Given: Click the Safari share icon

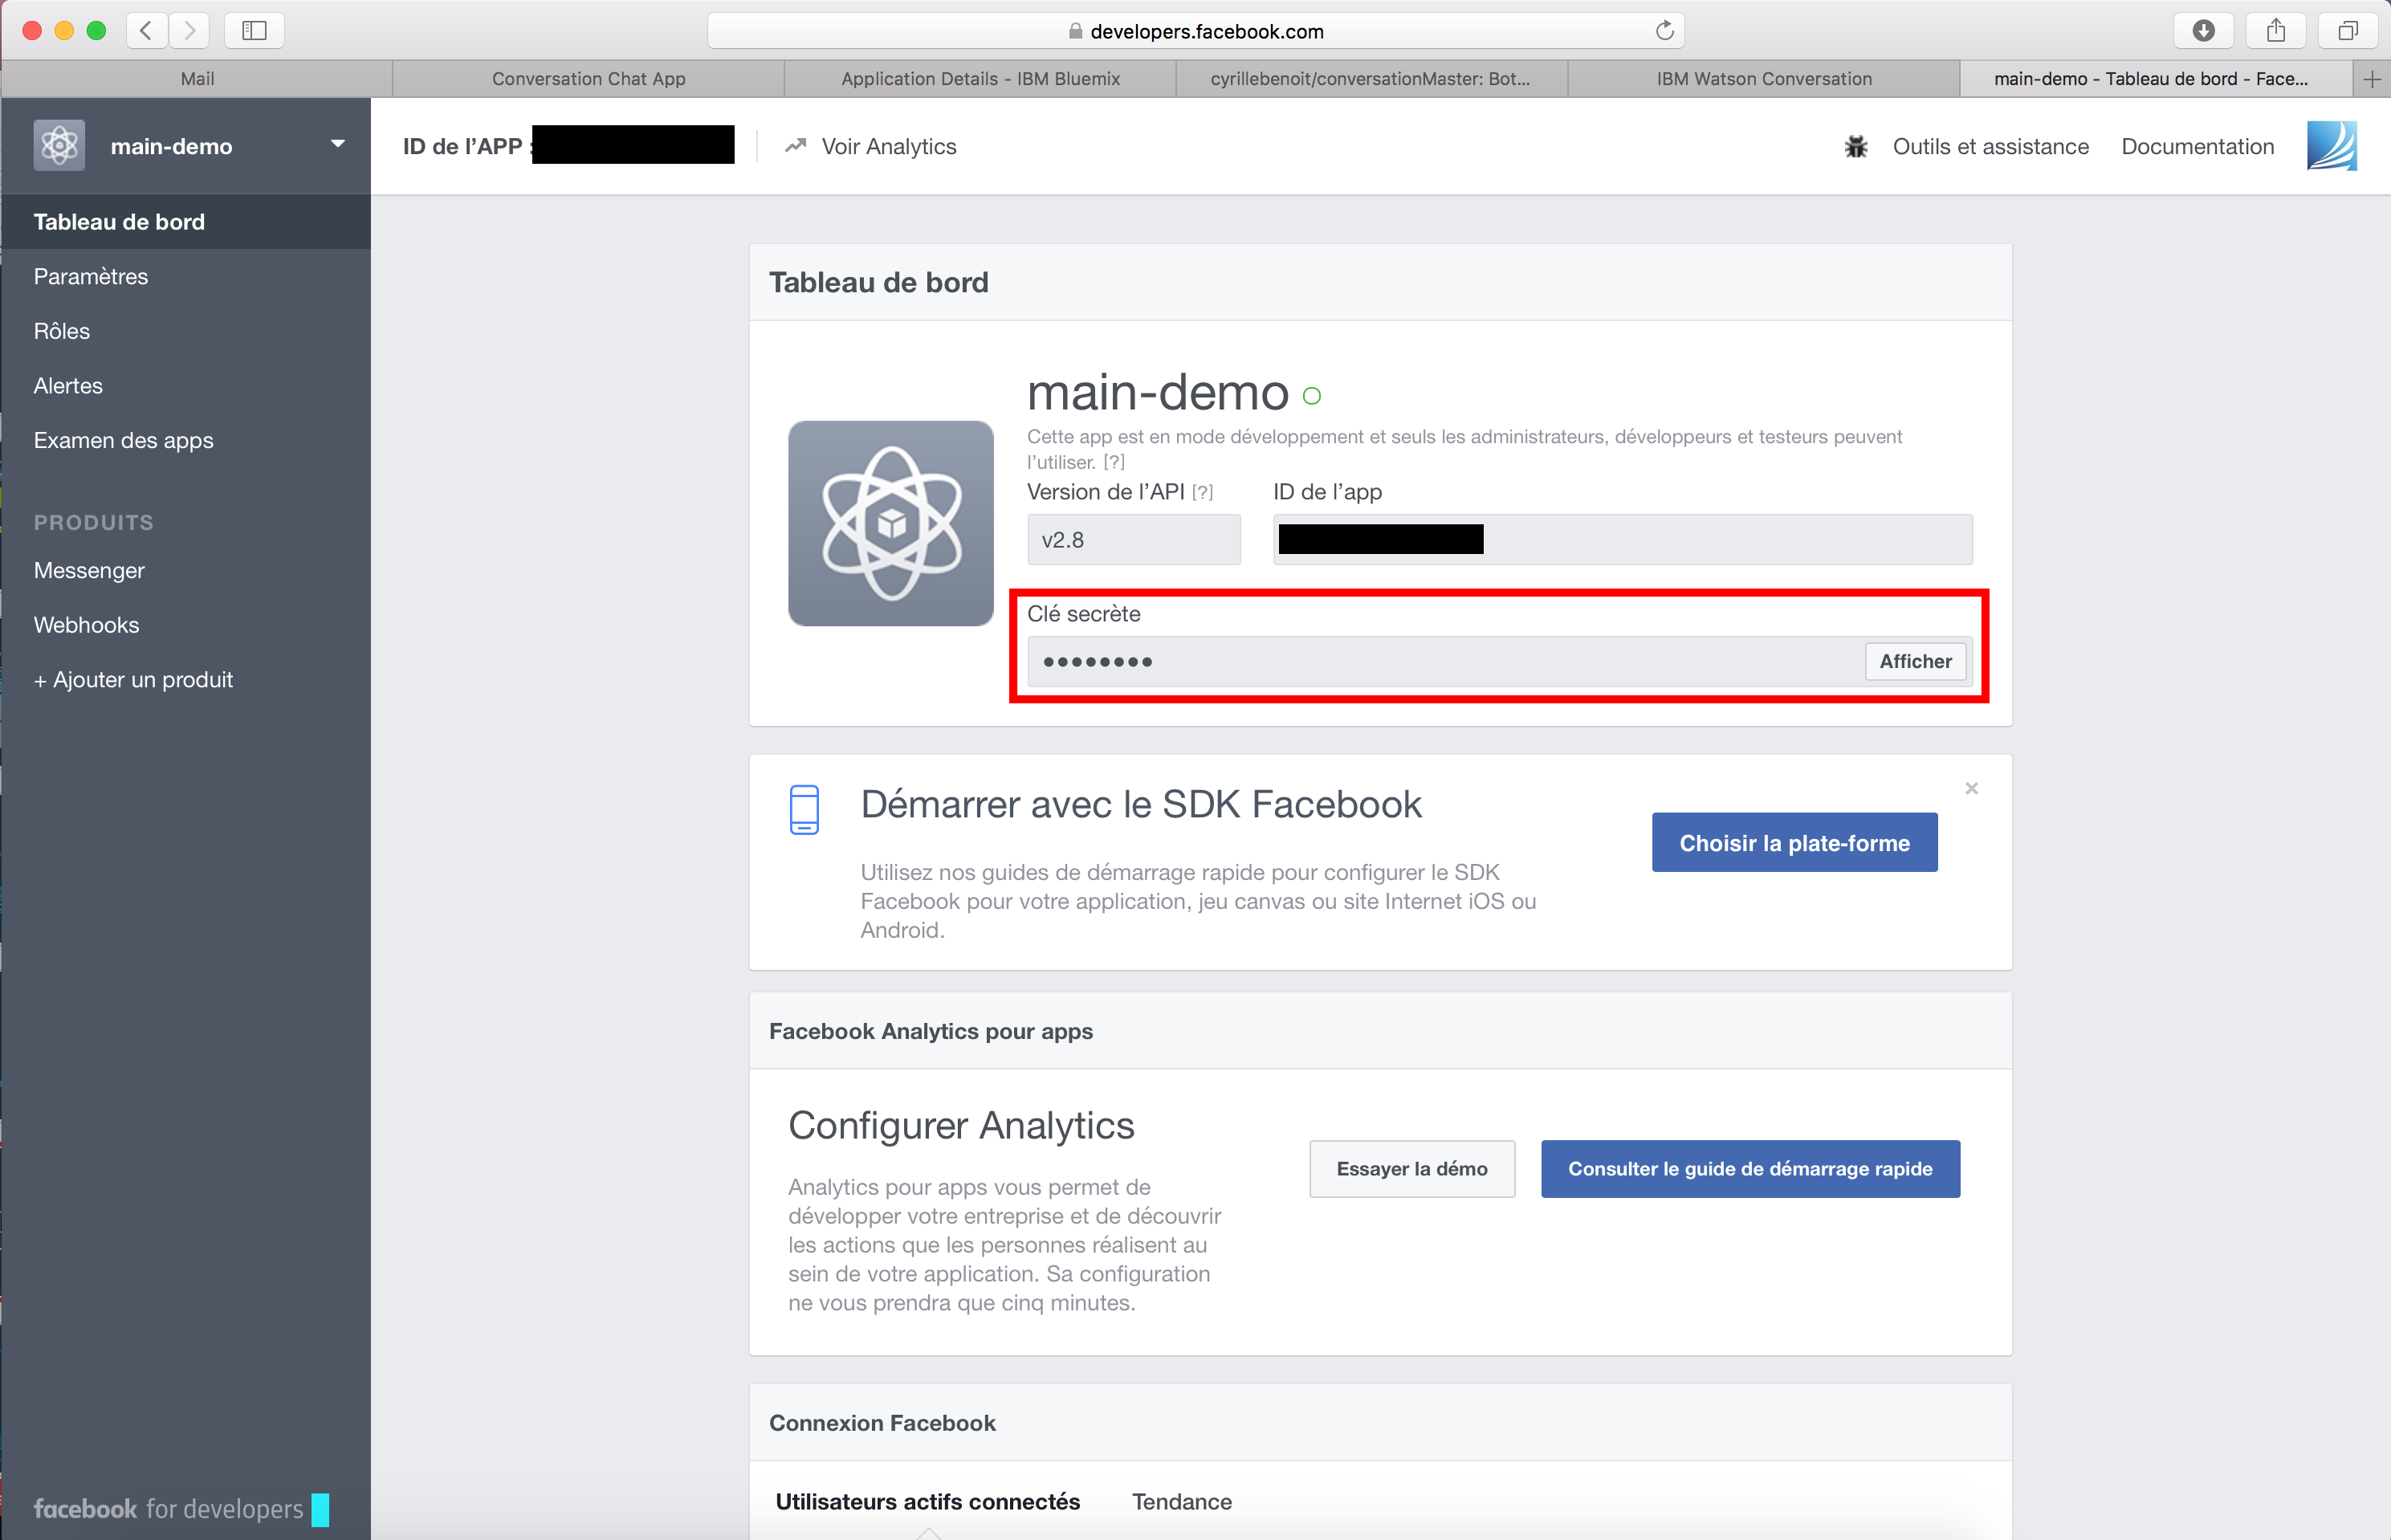Looking at the screenshot, I should [x=2275, y=30].
